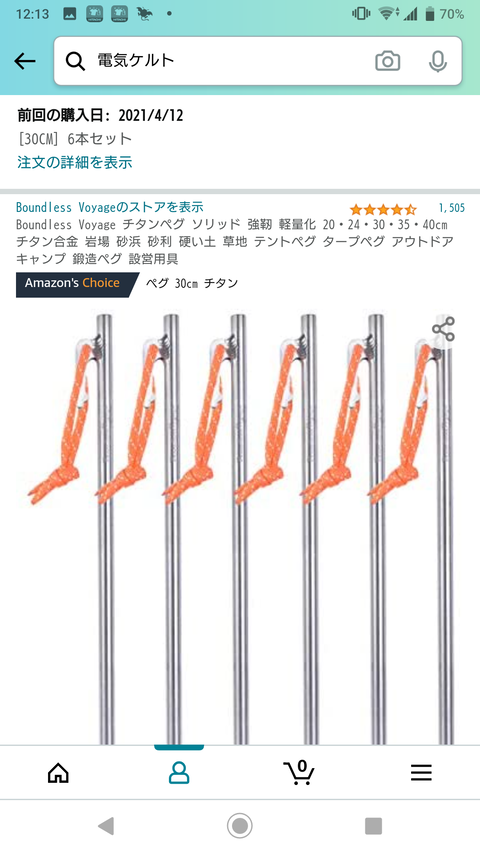The height and width of the screenshot is (853, 480).
Task: Go to Home tab in bottom bar
Action: point(58,772)
